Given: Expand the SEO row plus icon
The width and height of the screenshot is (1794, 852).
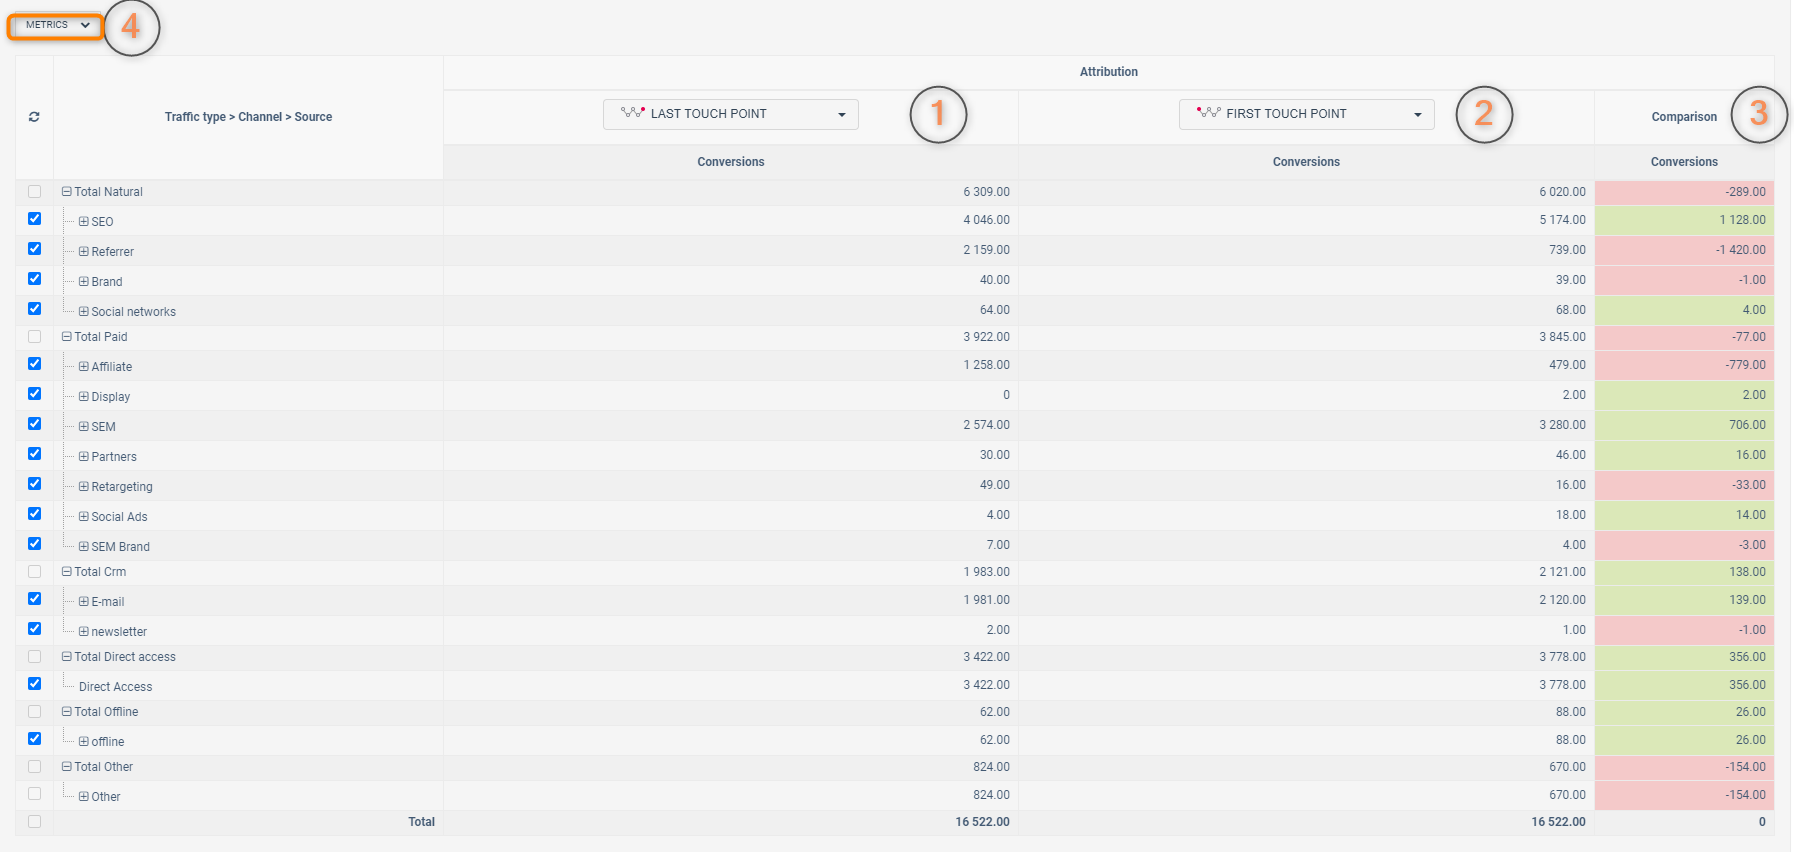Looking at the screenshot, I should pyautogui.click(x=84, y=222).
